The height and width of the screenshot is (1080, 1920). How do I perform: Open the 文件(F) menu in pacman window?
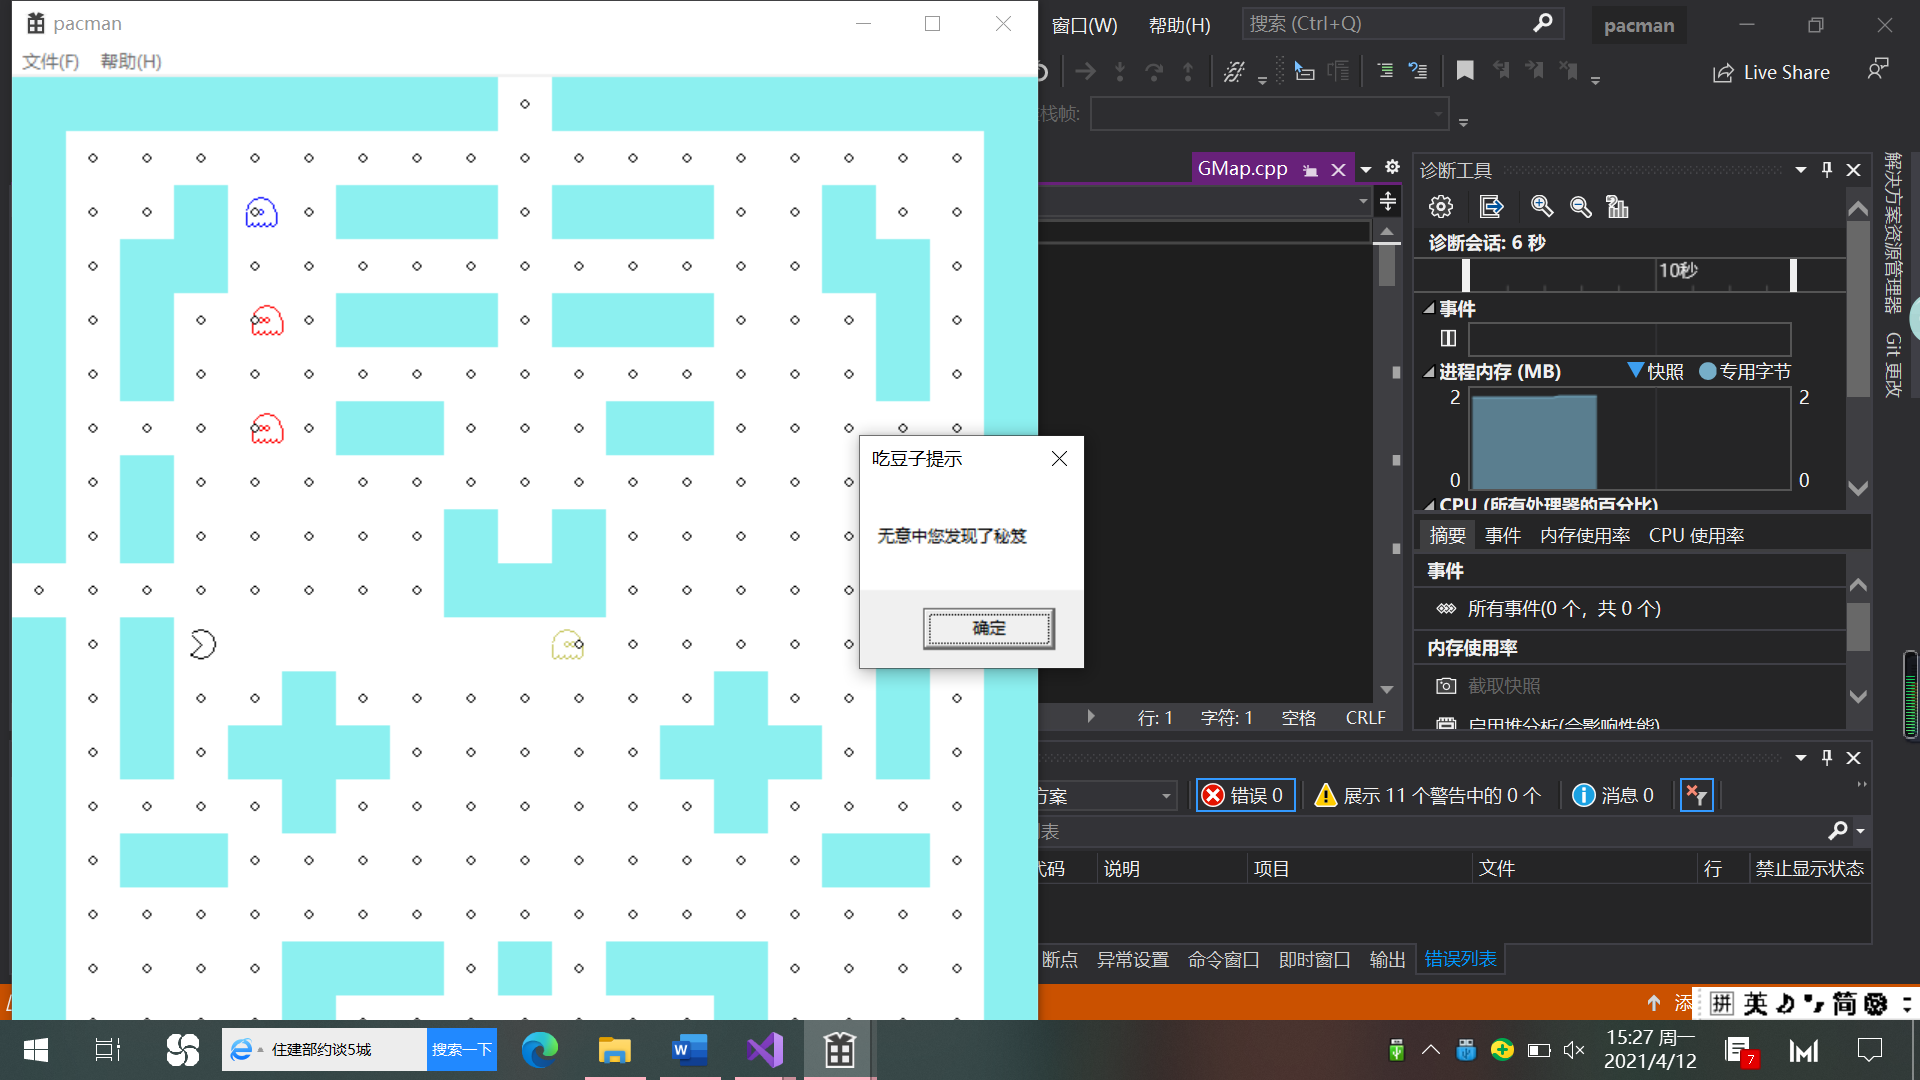click(x=50, y=61)
